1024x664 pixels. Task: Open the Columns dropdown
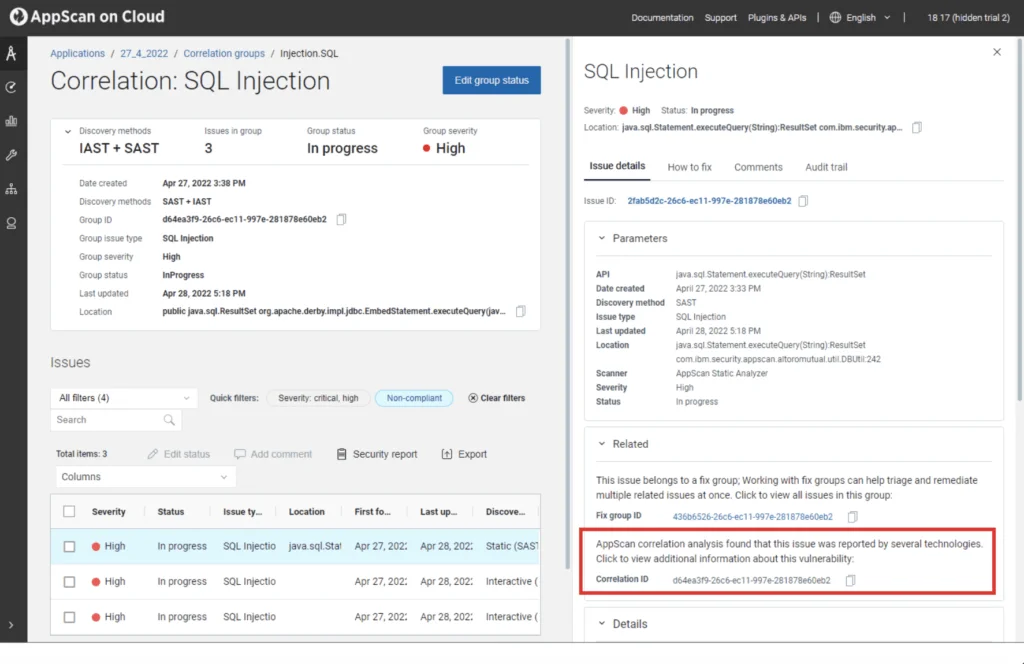144,477
